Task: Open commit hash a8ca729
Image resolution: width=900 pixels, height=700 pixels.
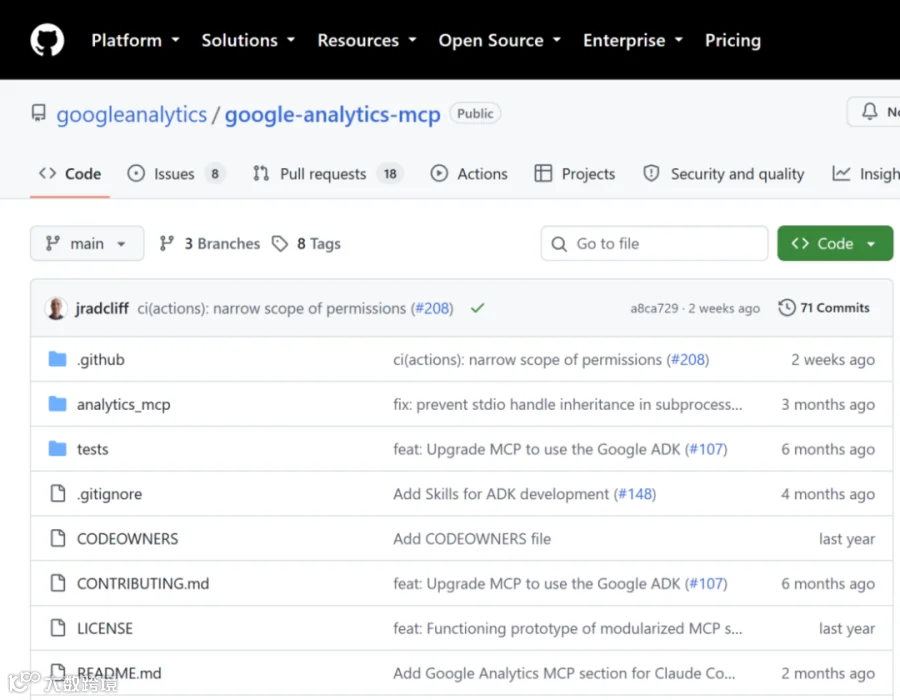Action: [x=654, y=309]
